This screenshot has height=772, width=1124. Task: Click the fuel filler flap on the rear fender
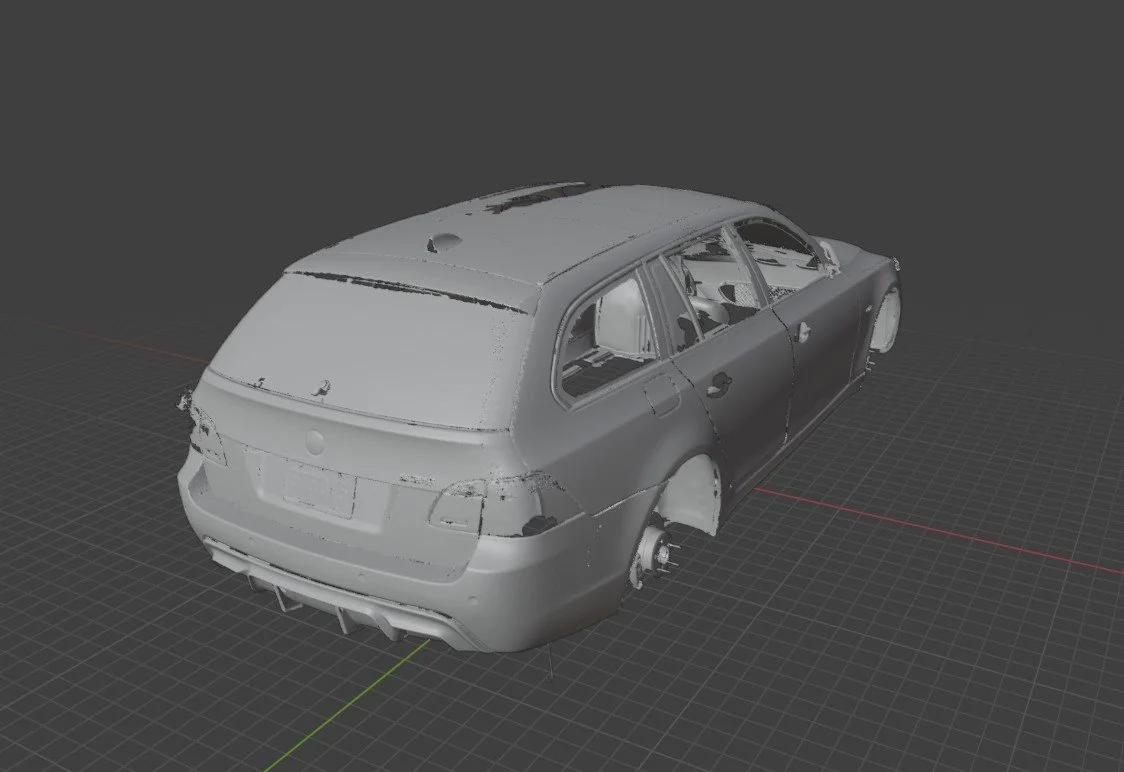point(662,397)
